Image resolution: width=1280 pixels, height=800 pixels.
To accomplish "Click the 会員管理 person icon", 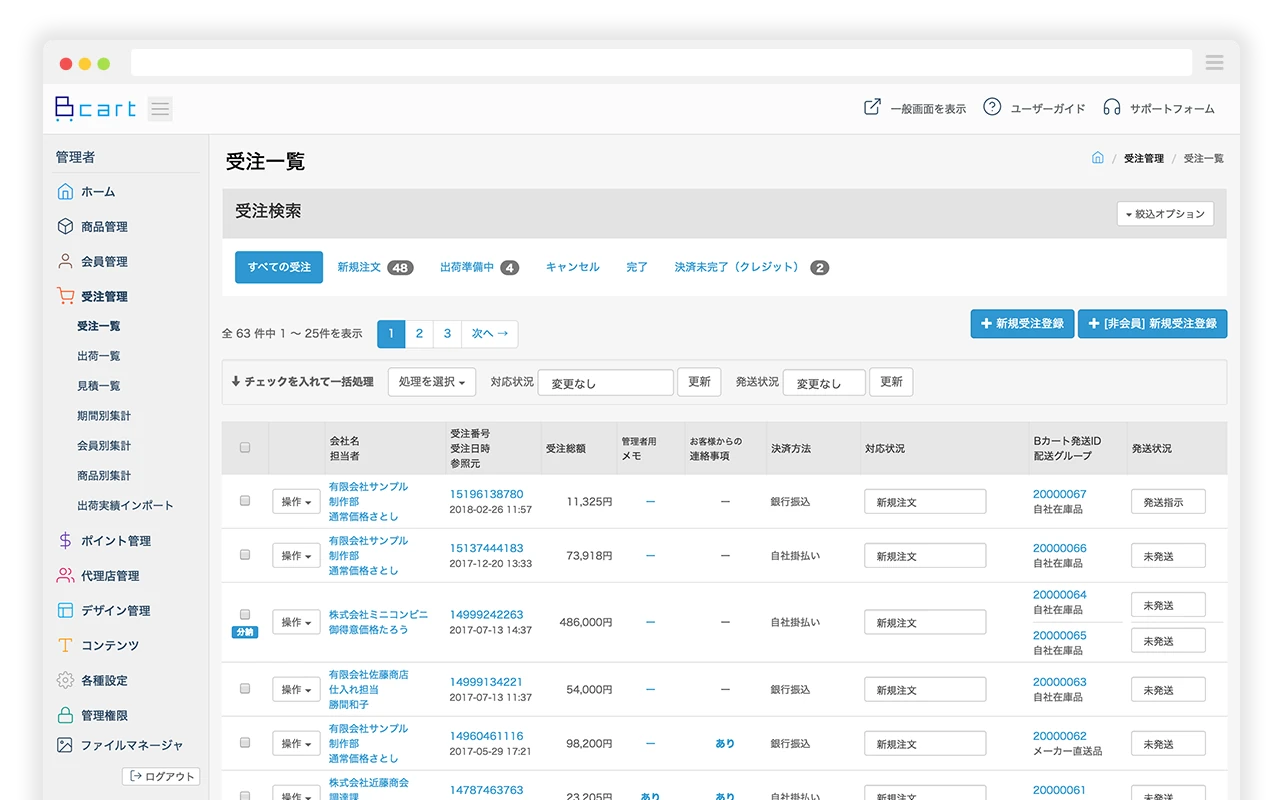I will tap(65, 261).
